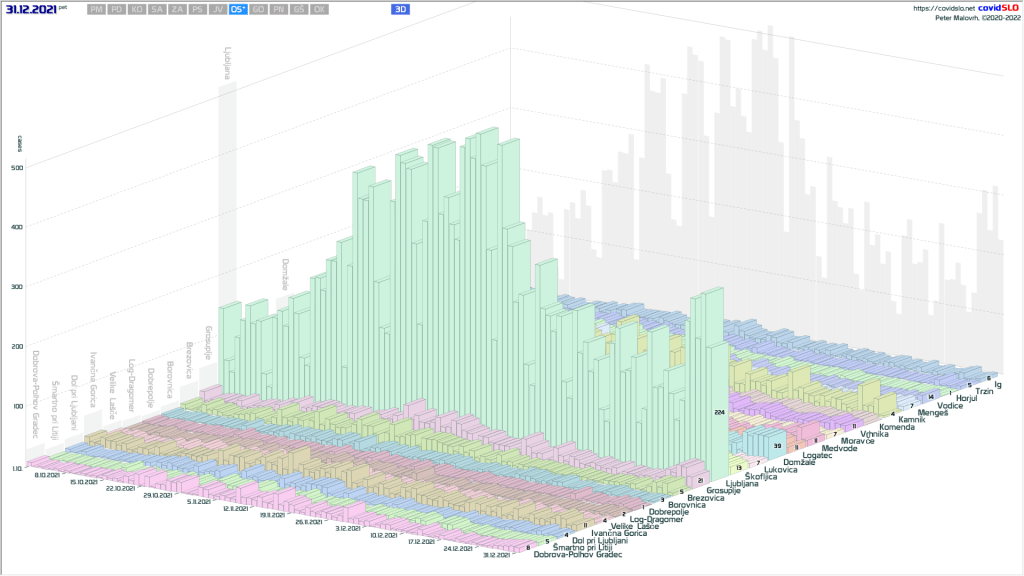Open the OK region tab
Screen dimensions: 1024x576
pos(319,9)
